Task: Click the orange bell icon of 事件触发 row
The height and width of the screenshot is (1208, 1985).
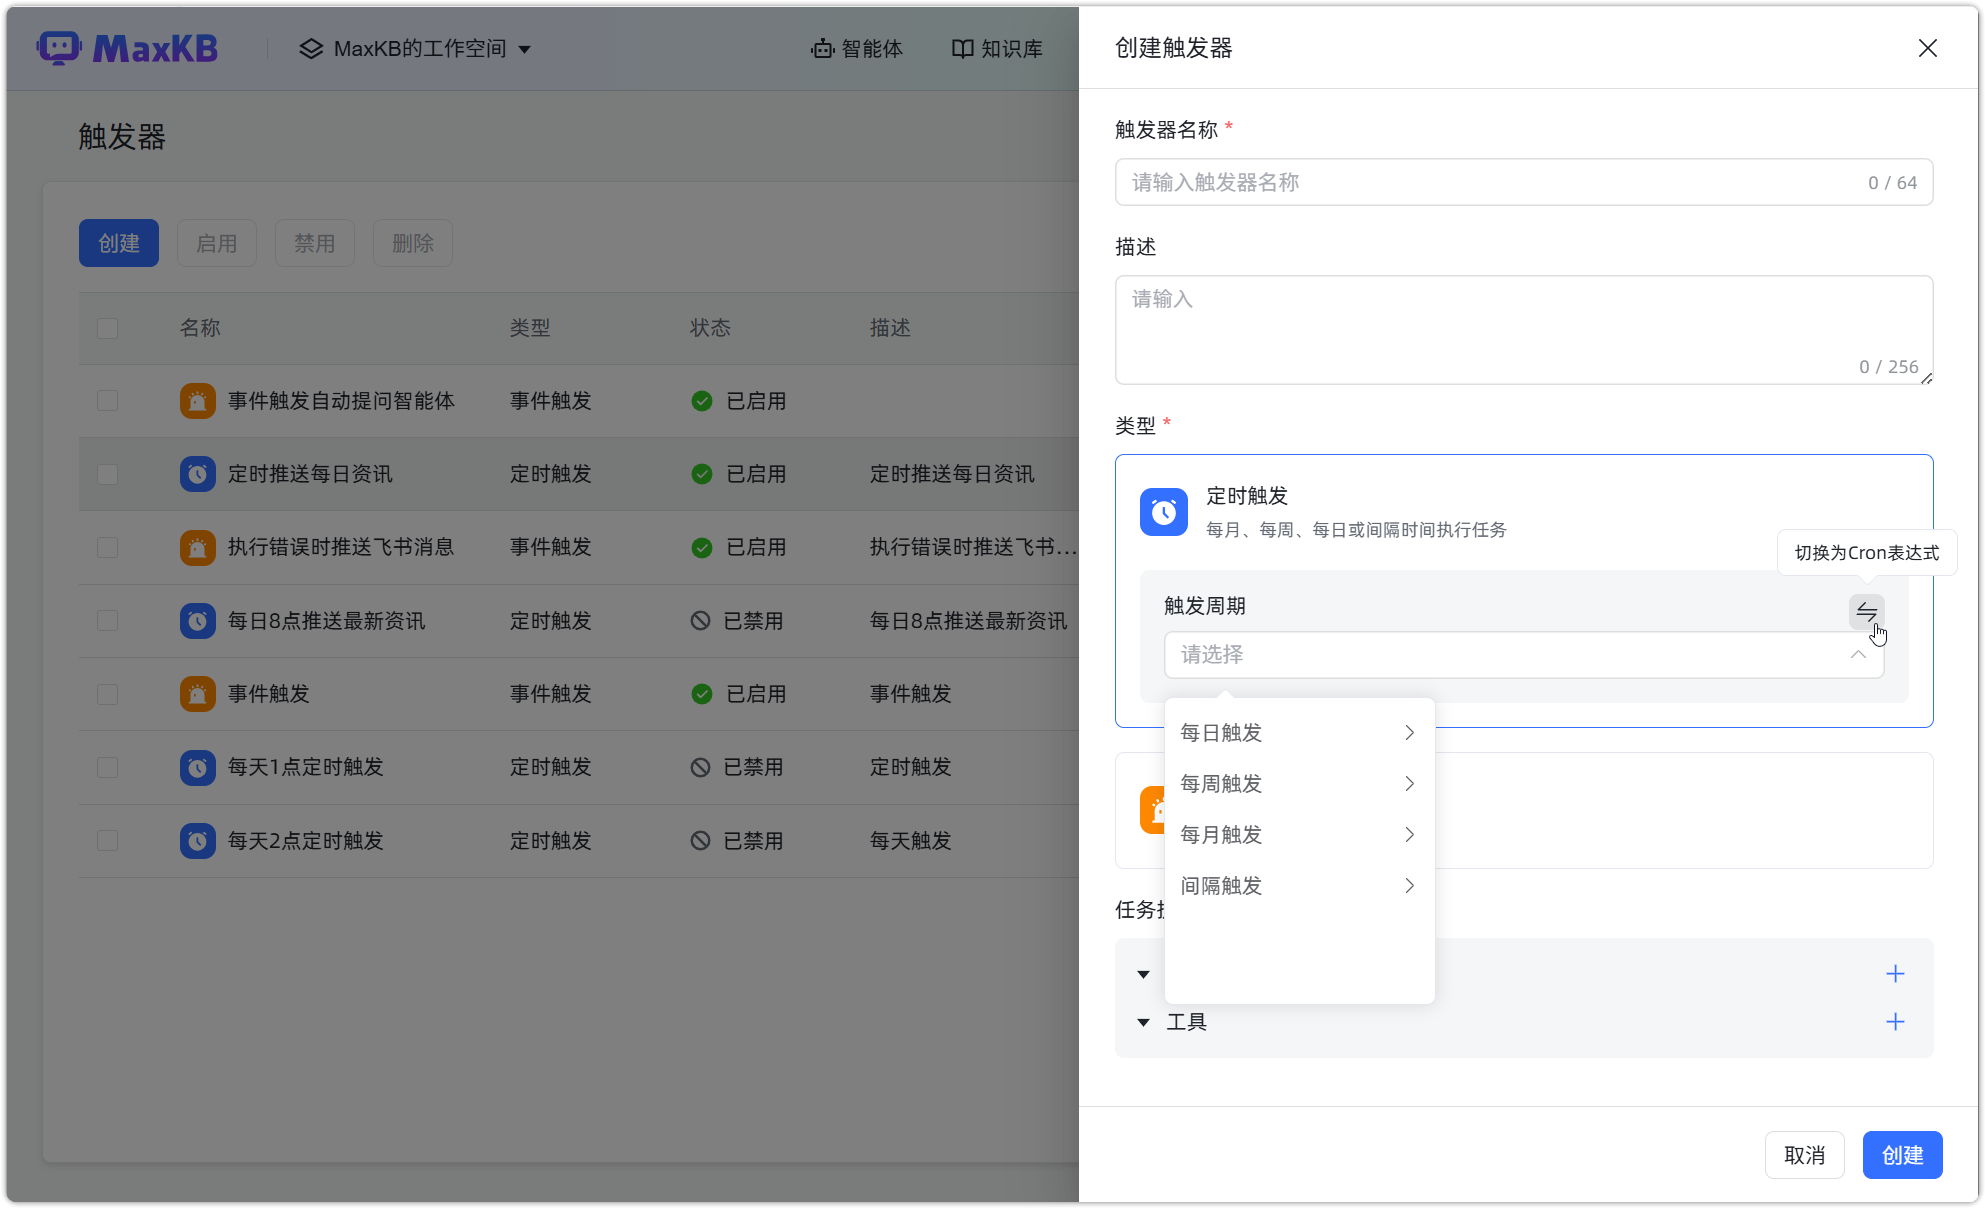Action: click(x=197, y=694)
